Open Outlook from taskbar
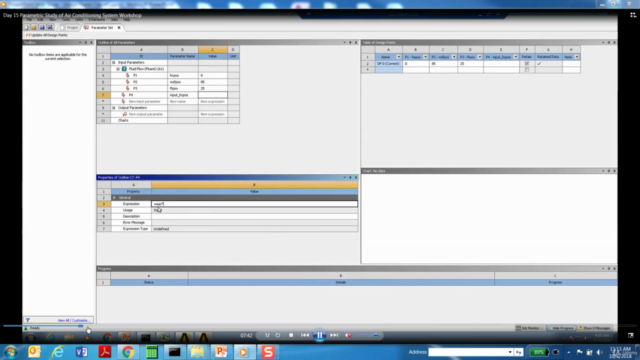The image size is (640, 360). (x=34, y=352)
